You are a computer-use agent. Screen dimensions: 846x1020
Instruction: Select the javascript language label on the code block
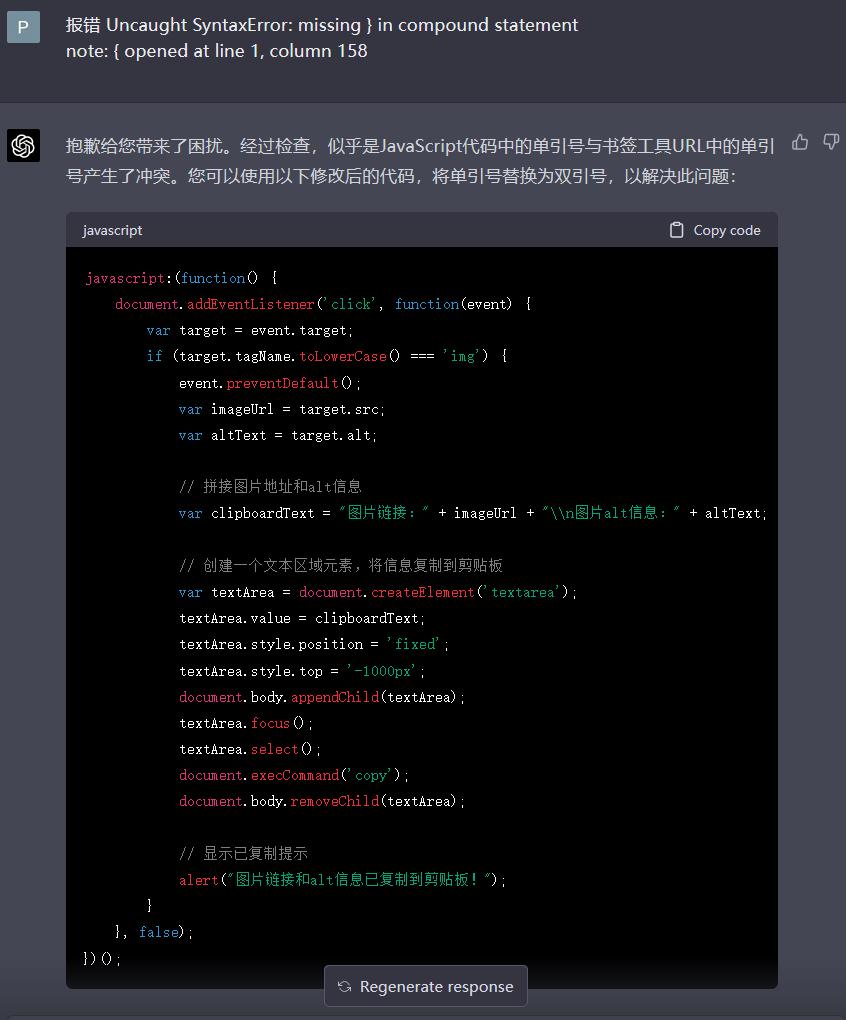click(x=111, y=230)
